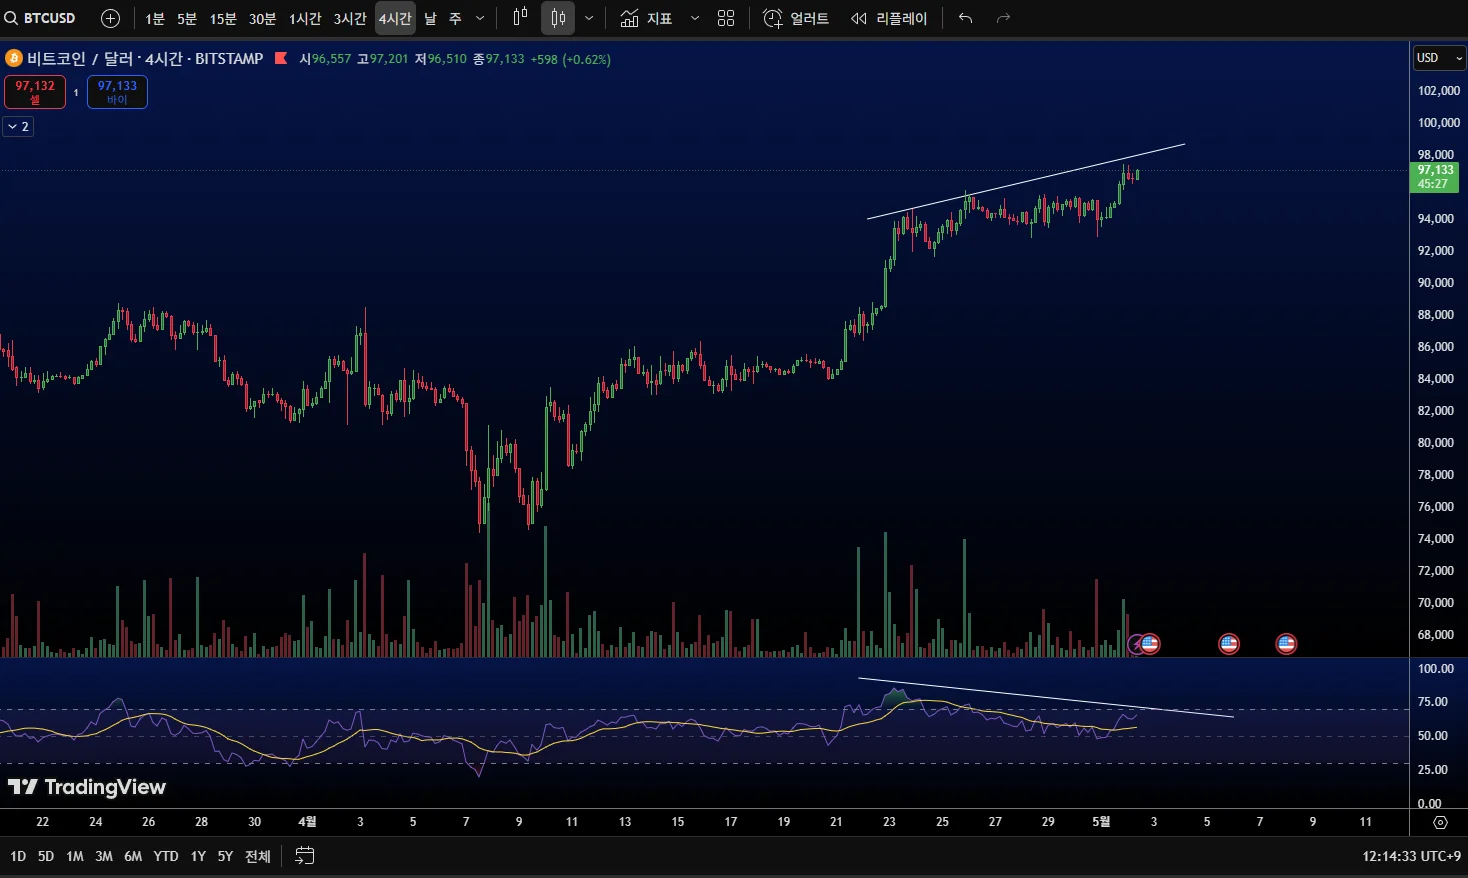The image size is (1468, 878).
Task: Click the 100,000 price scale label
Action: click(1439, 123)
